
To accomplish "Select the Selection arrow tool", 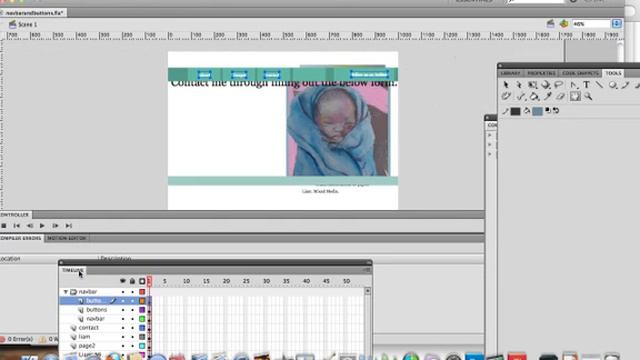I will click(506, 84).
